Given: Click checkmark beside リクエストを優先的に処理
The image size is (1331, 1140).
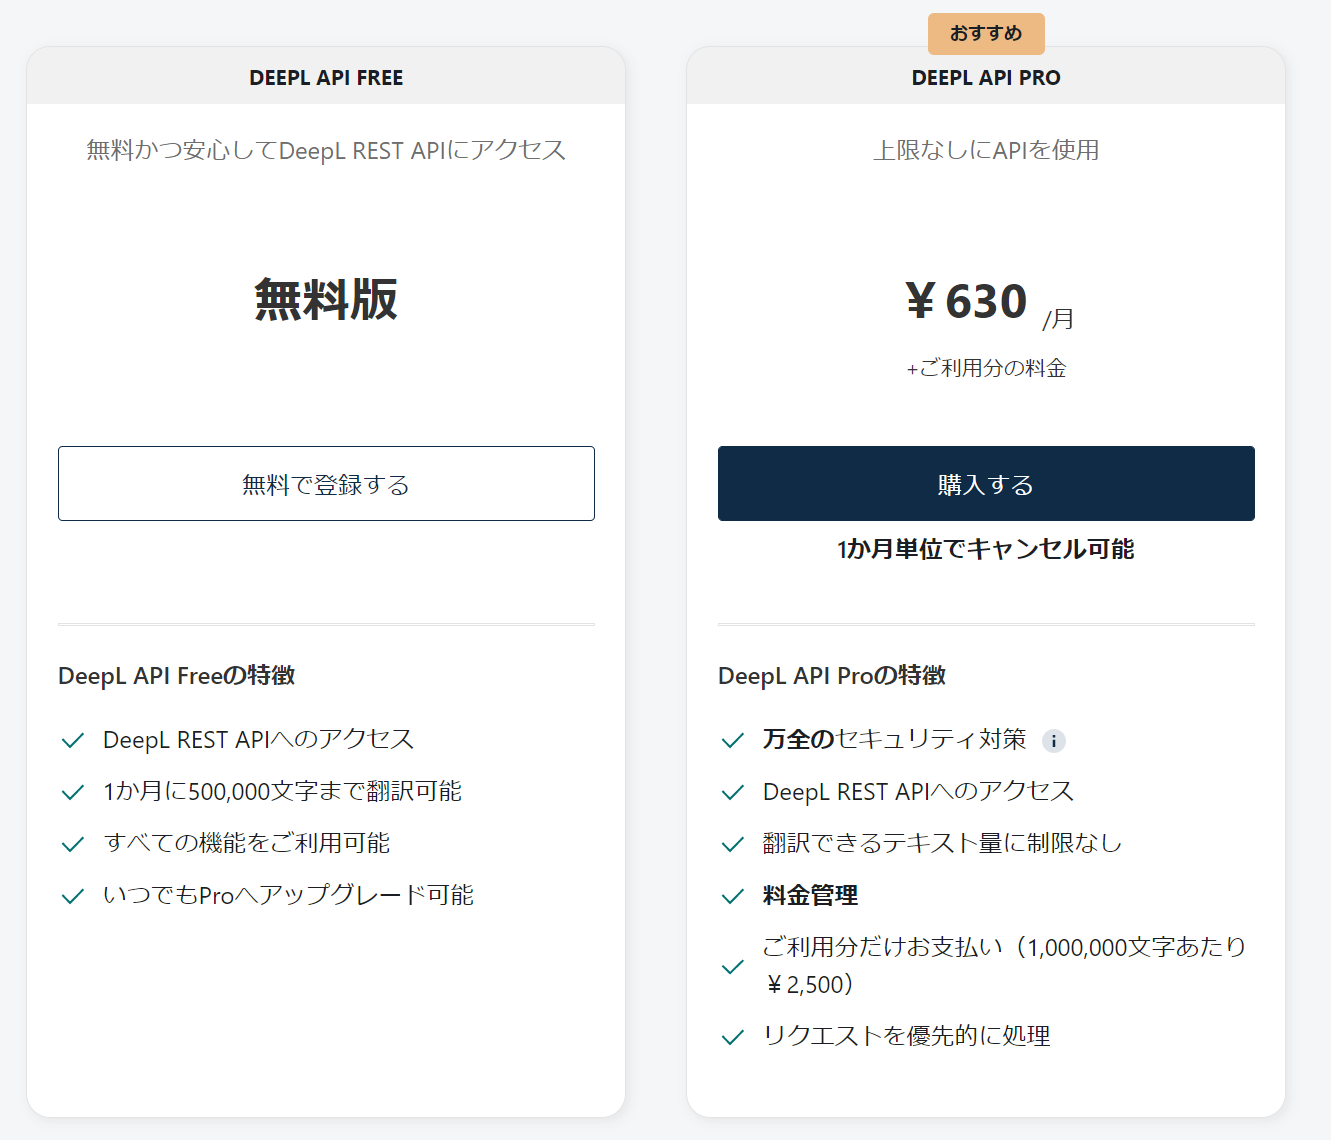Looking at the screenshot, I should click(x=733, y=1038).
